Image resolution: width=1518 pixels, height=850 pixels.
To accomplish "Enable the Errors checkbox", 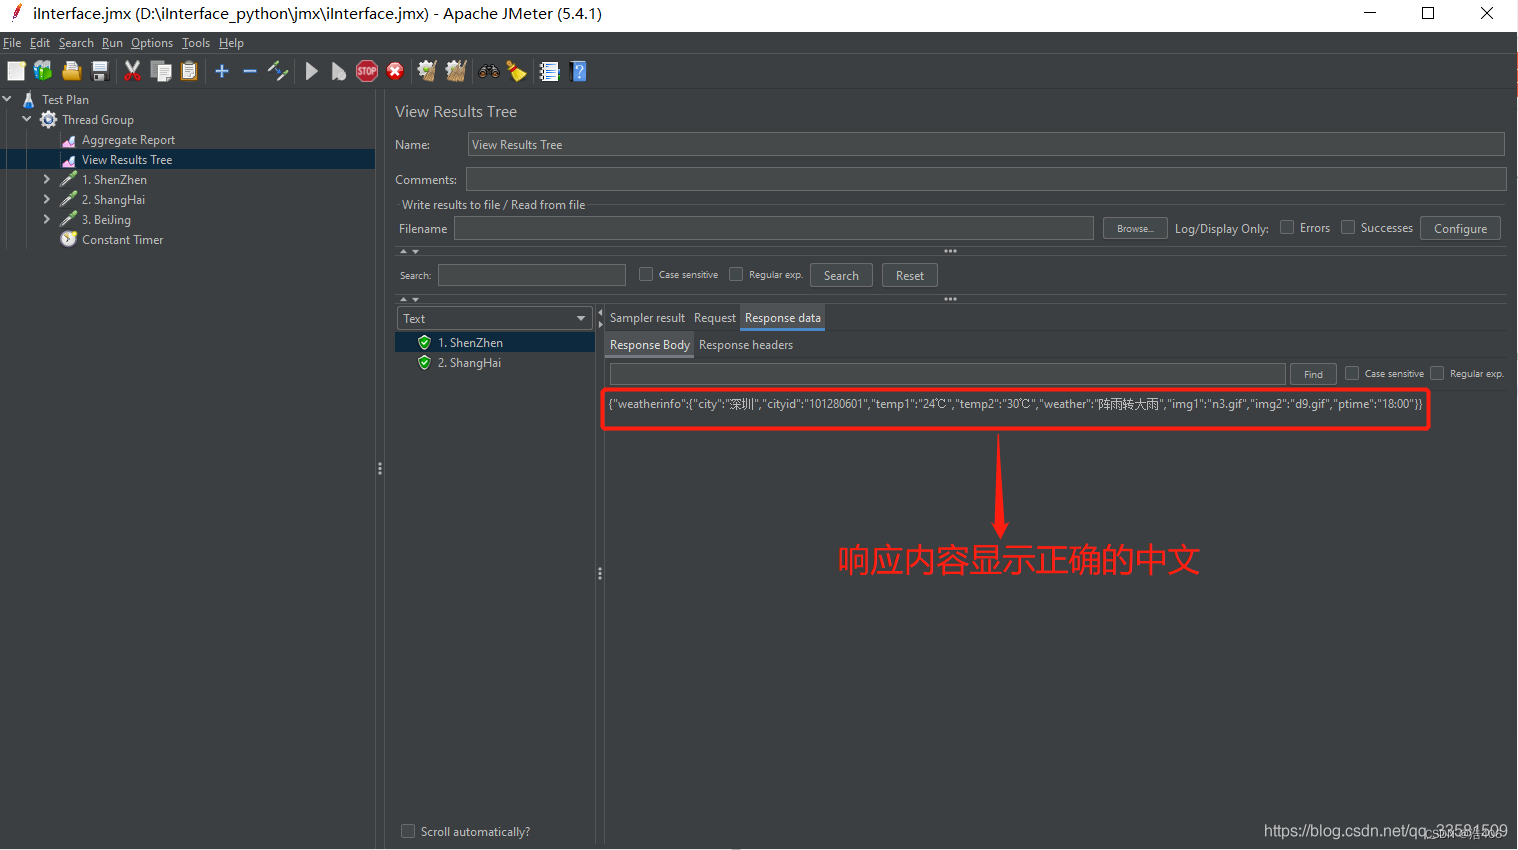I will (1287, 227).
